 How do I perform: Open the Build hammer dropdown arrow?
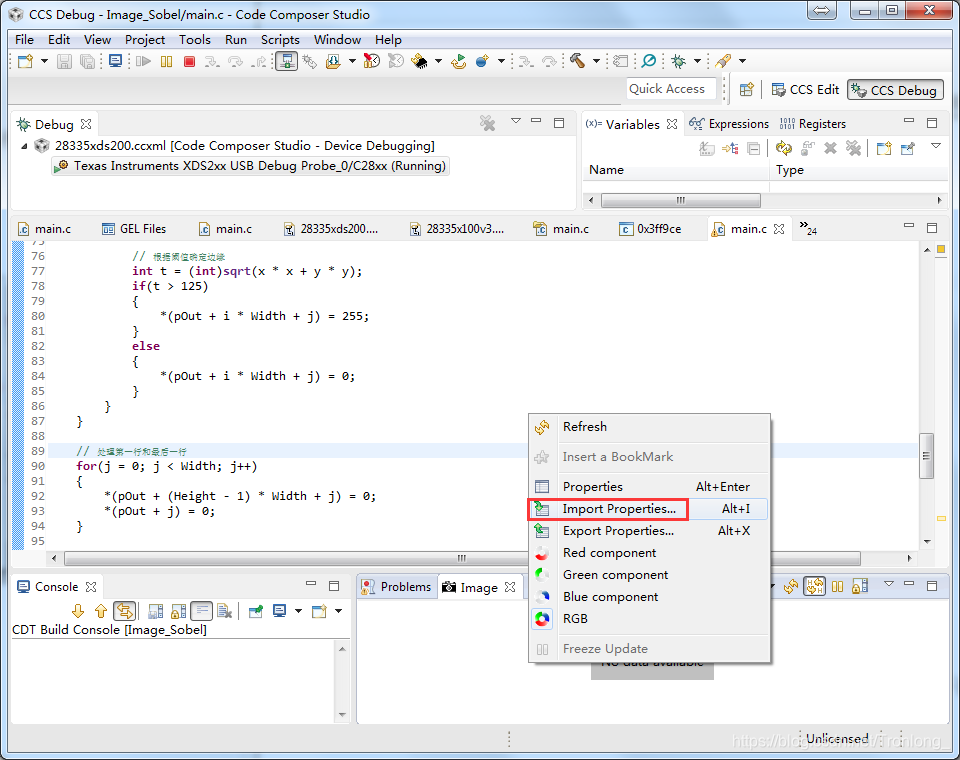coord(596,61)
